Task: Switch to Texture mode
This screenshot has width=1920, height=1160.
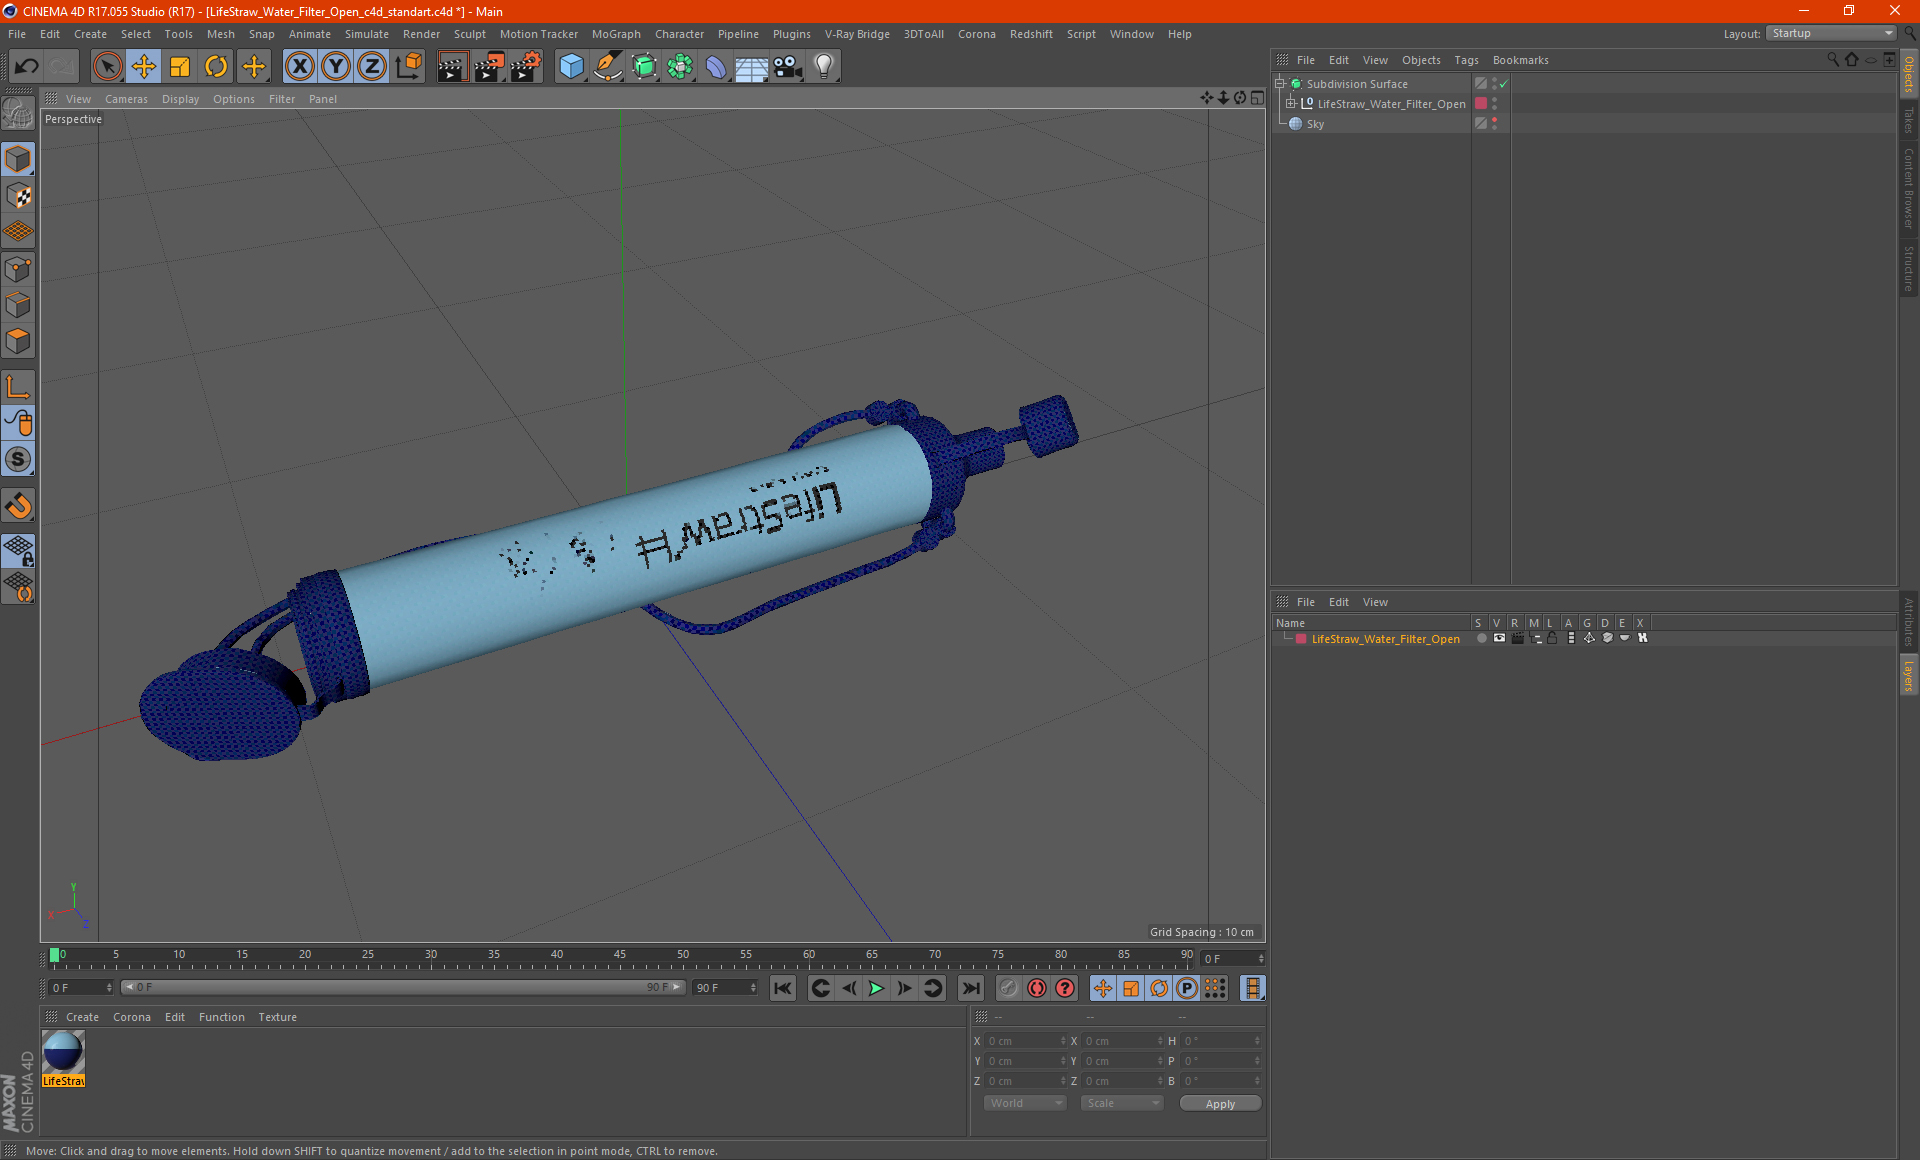Action: 18,196
